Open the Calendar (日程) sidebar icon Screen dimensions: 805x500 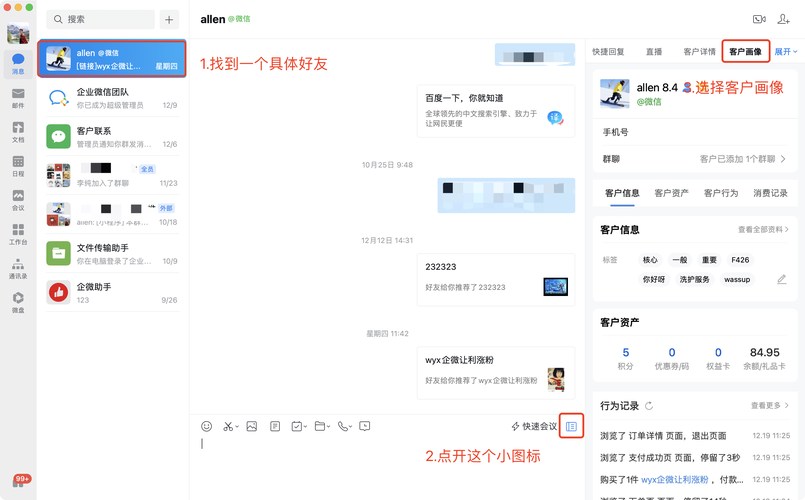click(x=18, y=166)
